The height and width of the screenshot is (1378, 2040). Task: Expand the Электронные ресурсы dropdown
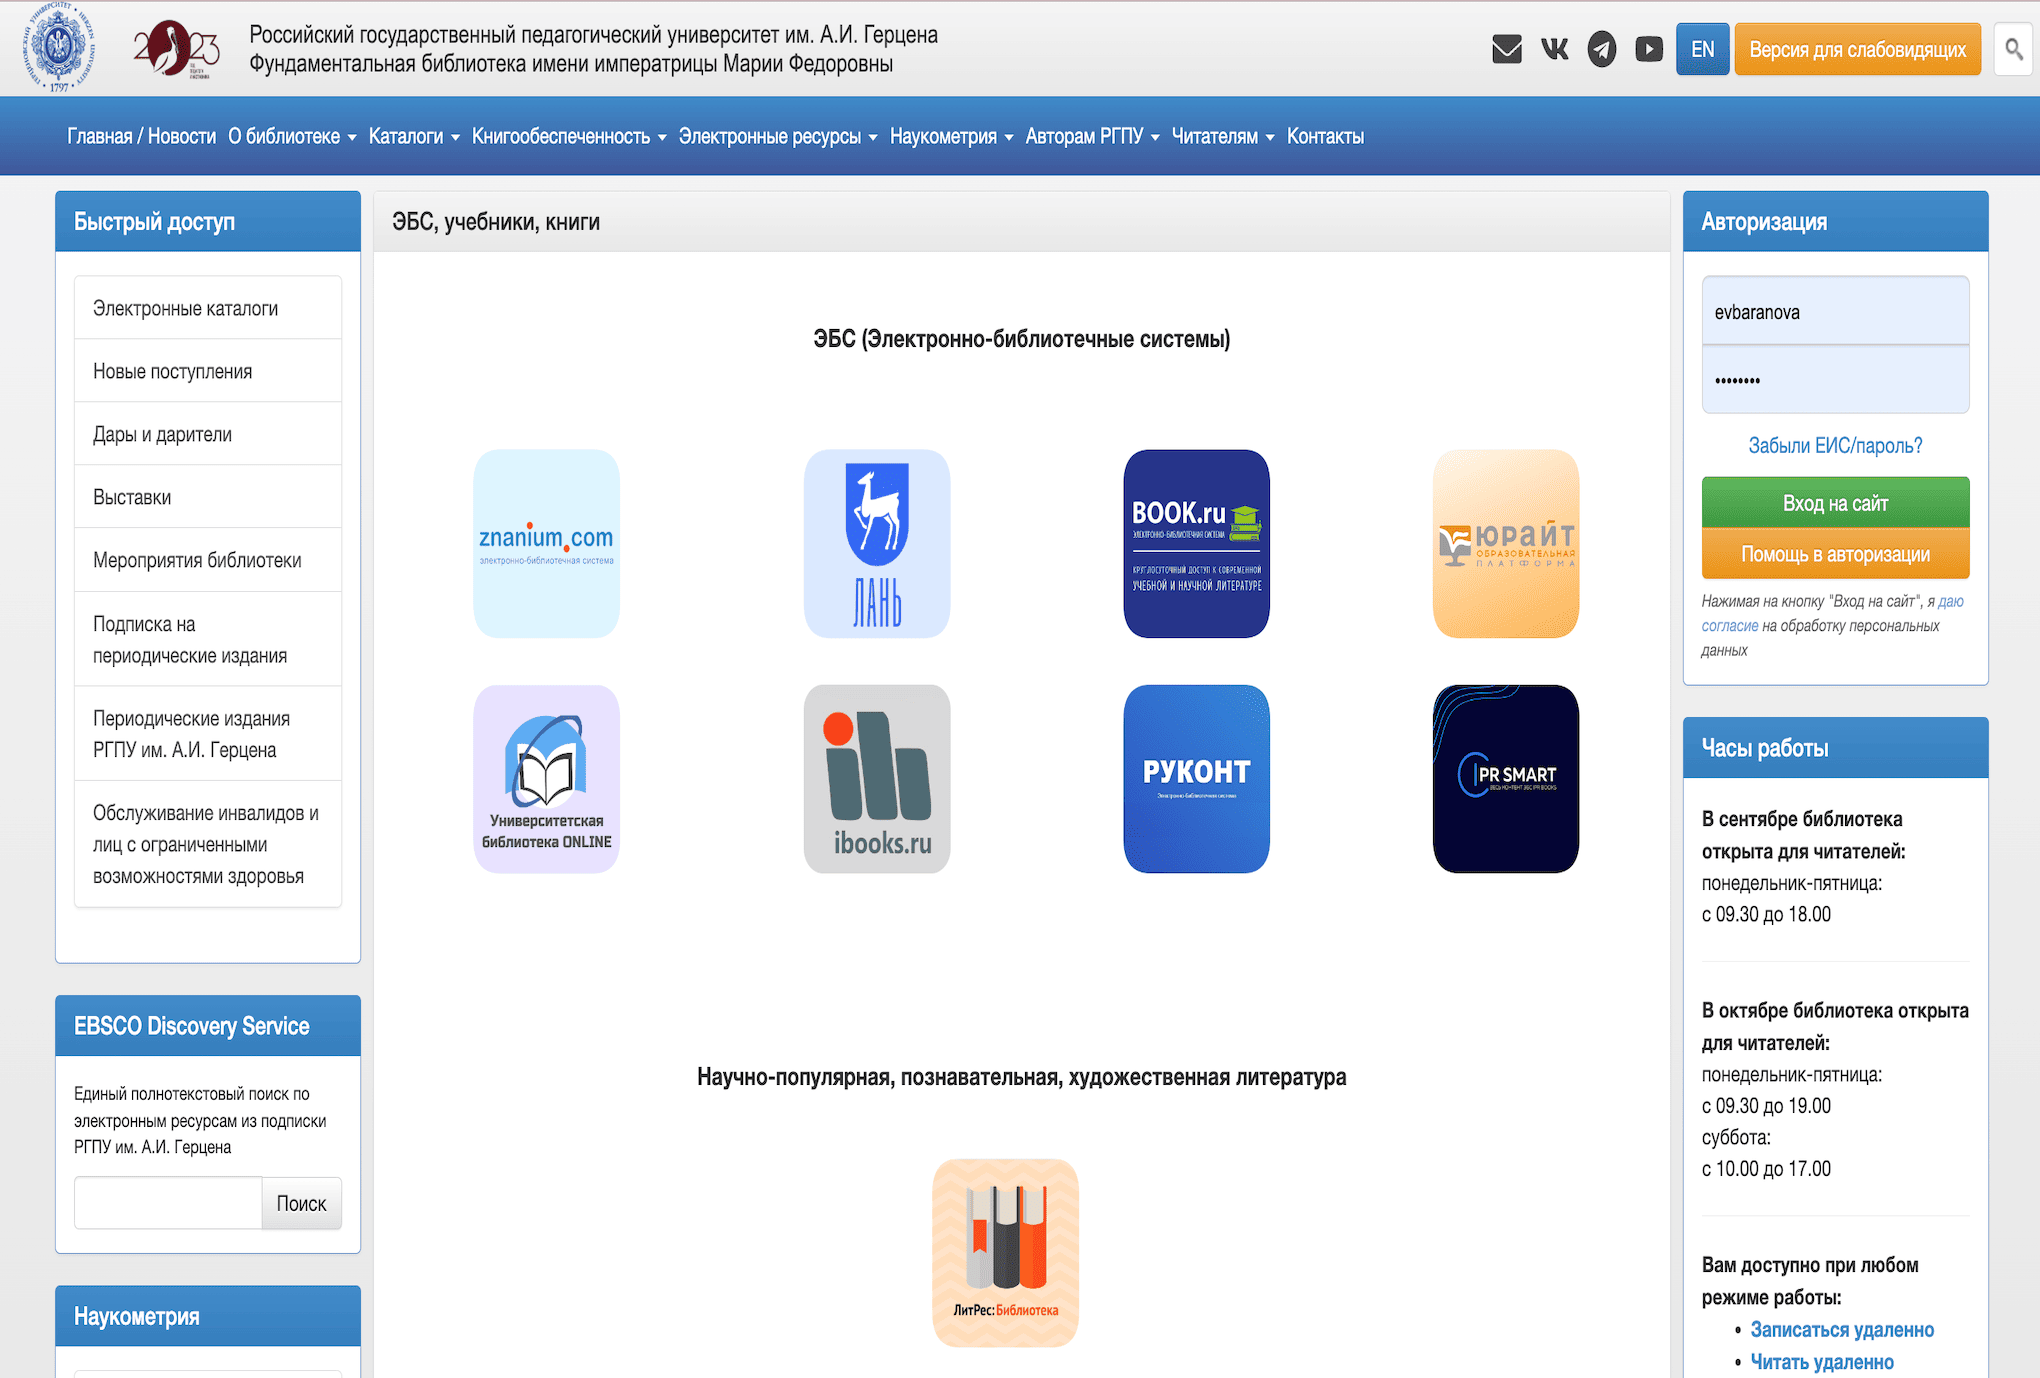pyautogui.click(x=777, y=136)
